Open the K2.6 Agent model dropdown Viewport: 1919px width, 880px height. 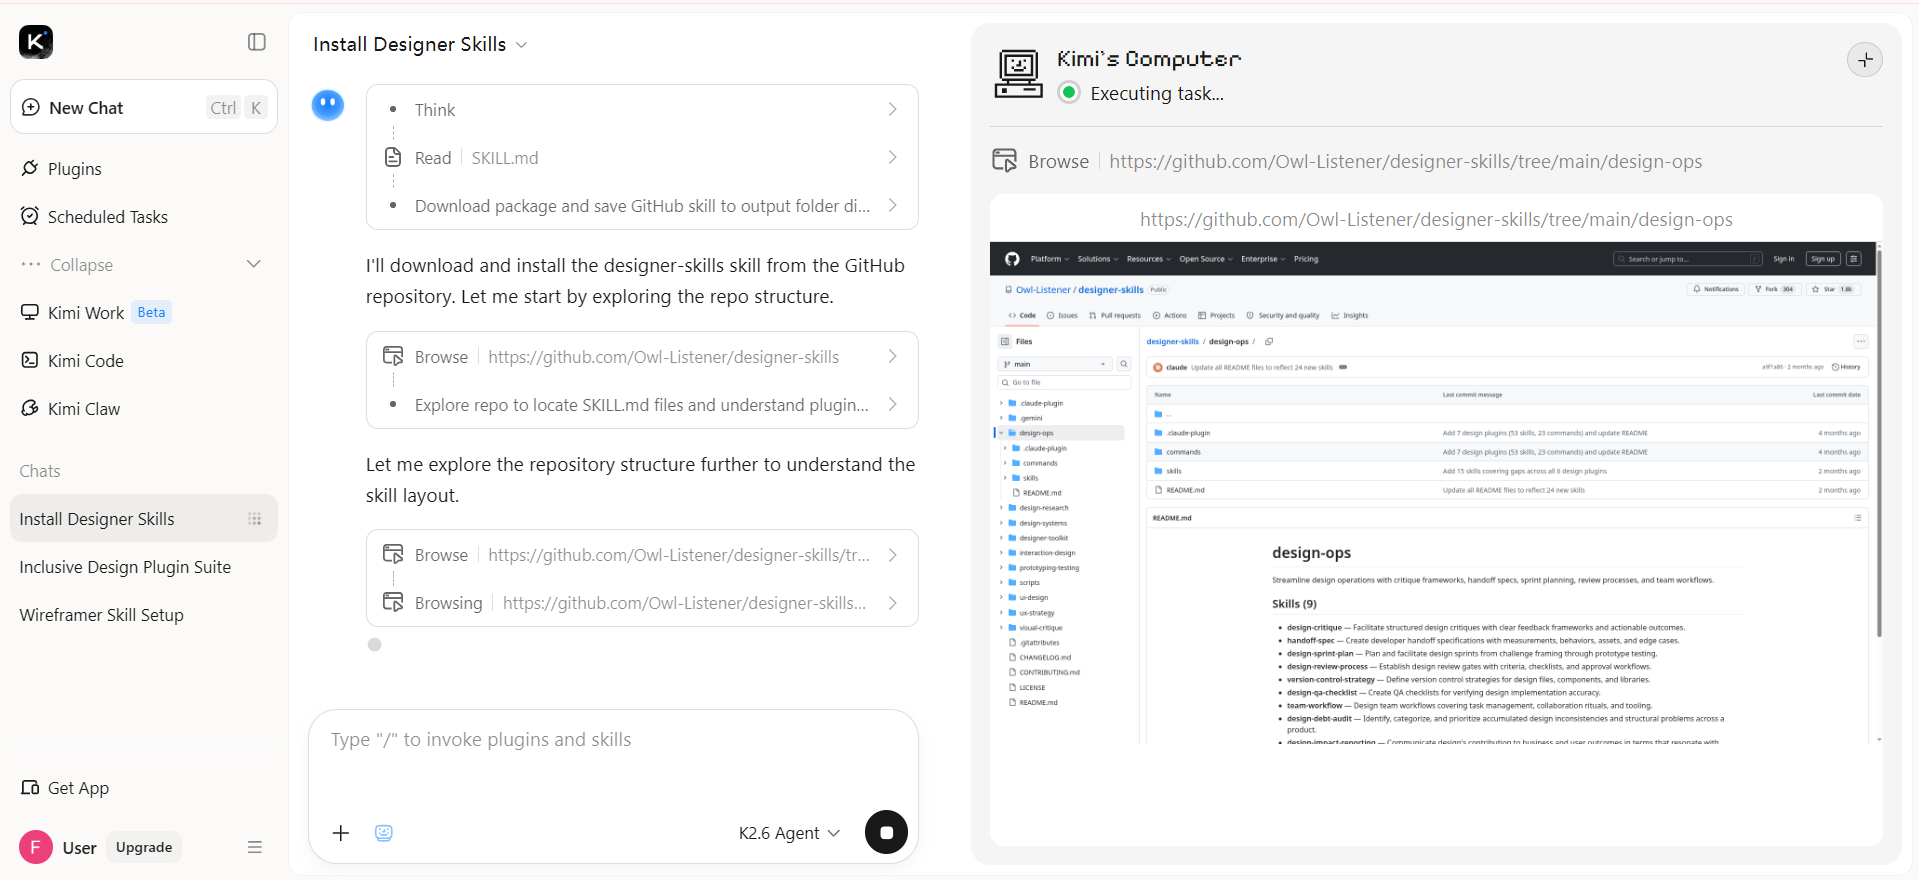point(789,833)
